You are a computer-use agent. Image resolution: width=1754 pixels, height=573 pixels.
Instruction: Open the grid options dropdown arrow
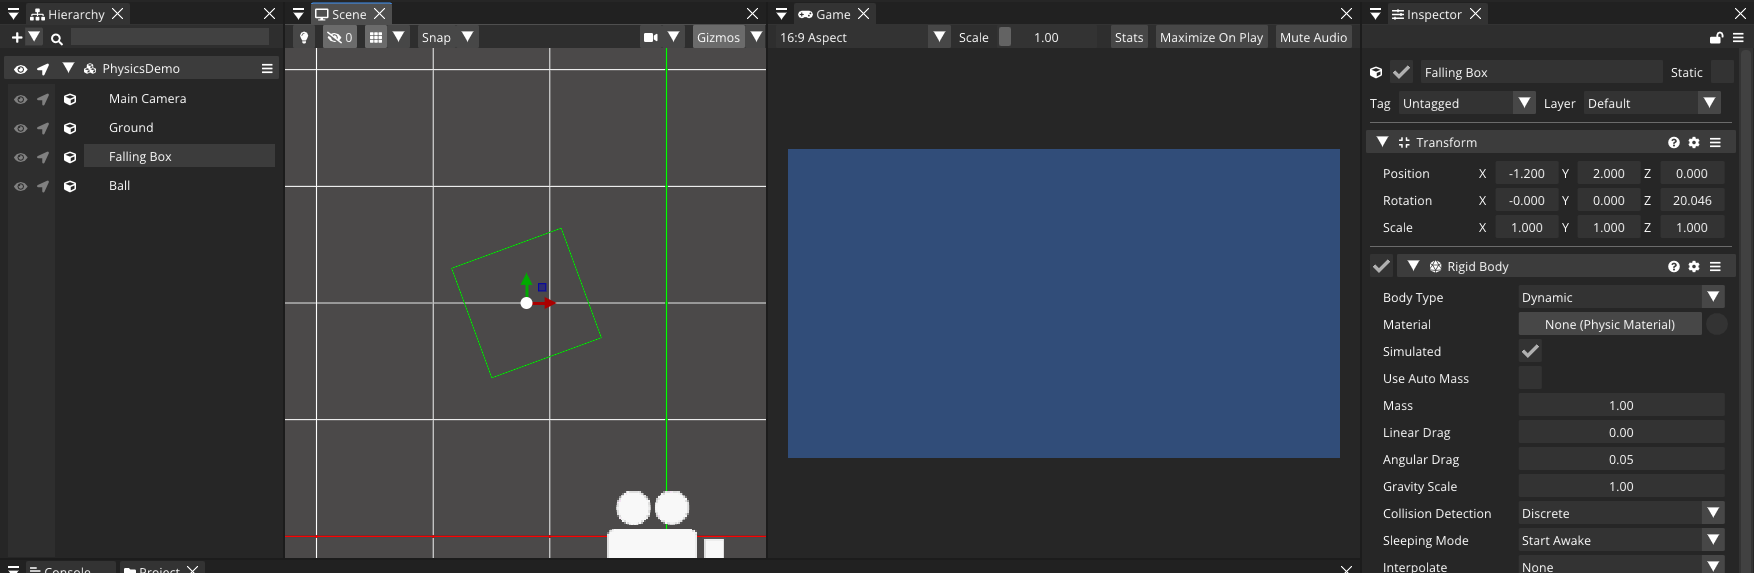[x=398, y=36]
